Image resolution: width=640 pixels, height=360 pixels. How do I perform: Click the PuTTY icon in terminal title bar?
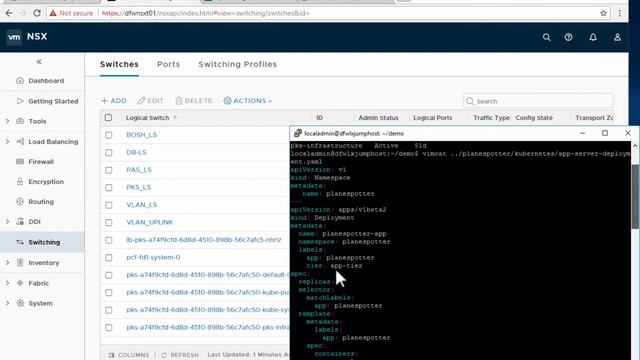(298, 133)
